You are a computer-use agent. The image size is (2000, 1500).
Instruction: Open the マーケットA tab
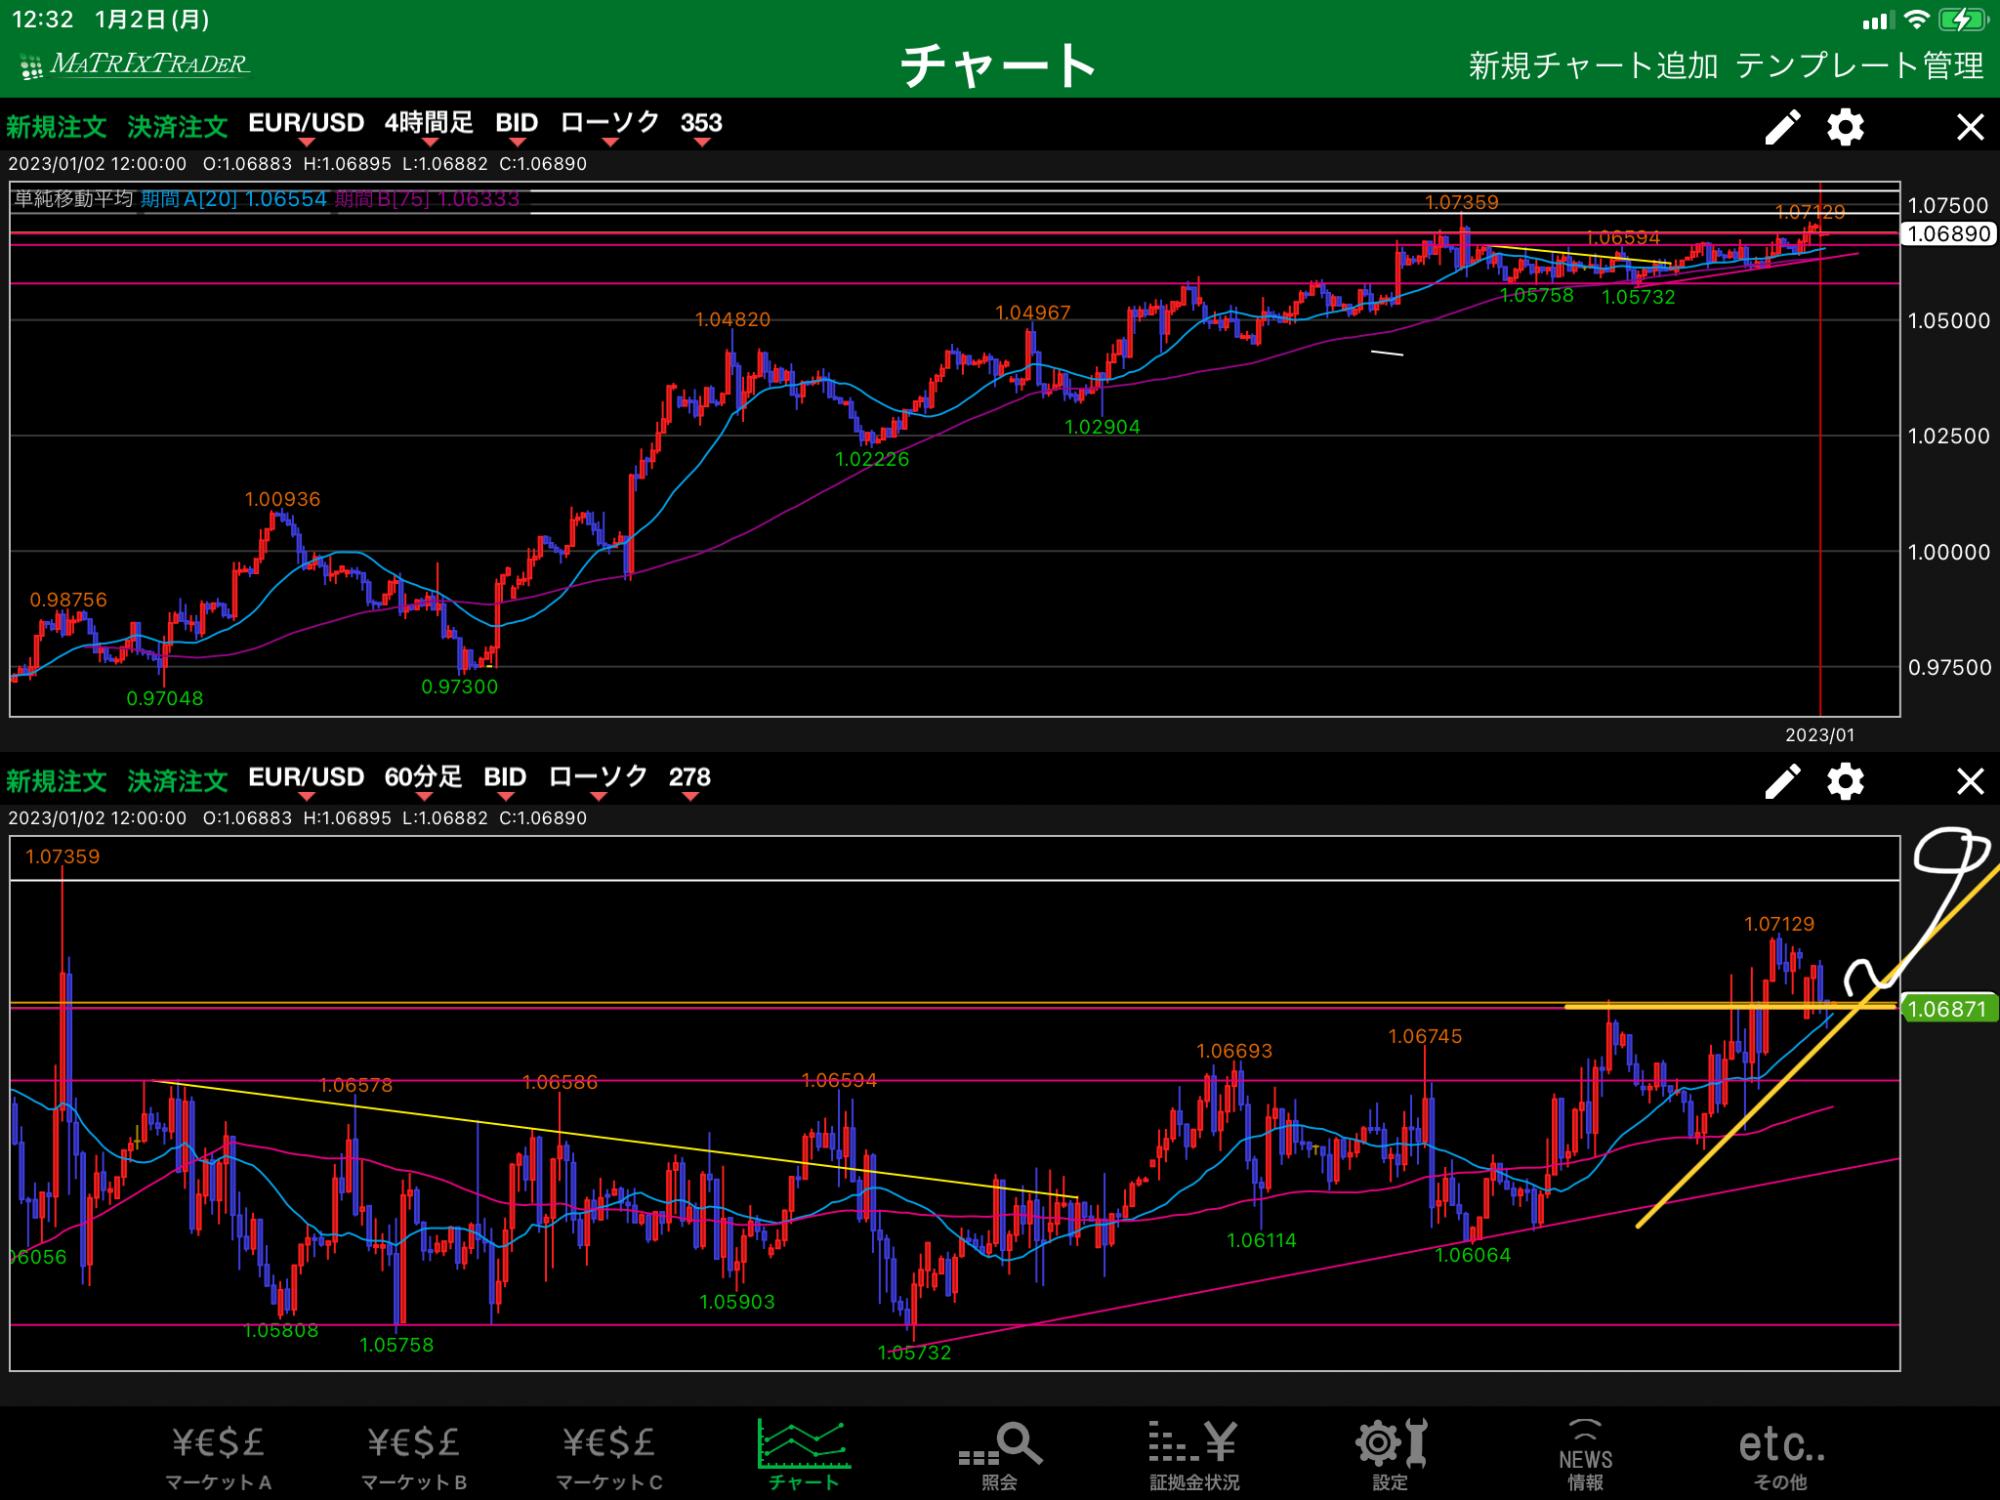[218, 1456]
